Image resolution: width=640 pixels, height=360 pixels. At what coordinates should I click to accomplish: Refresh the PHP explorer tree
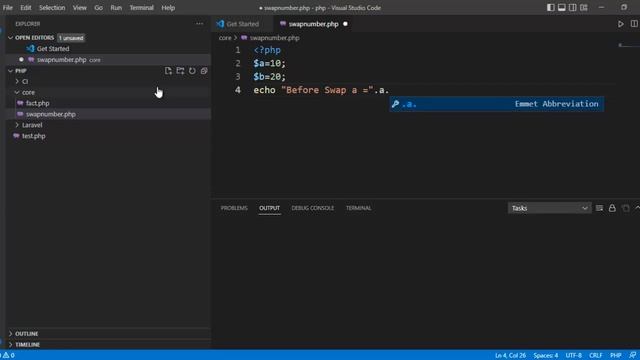click(192, 71)
